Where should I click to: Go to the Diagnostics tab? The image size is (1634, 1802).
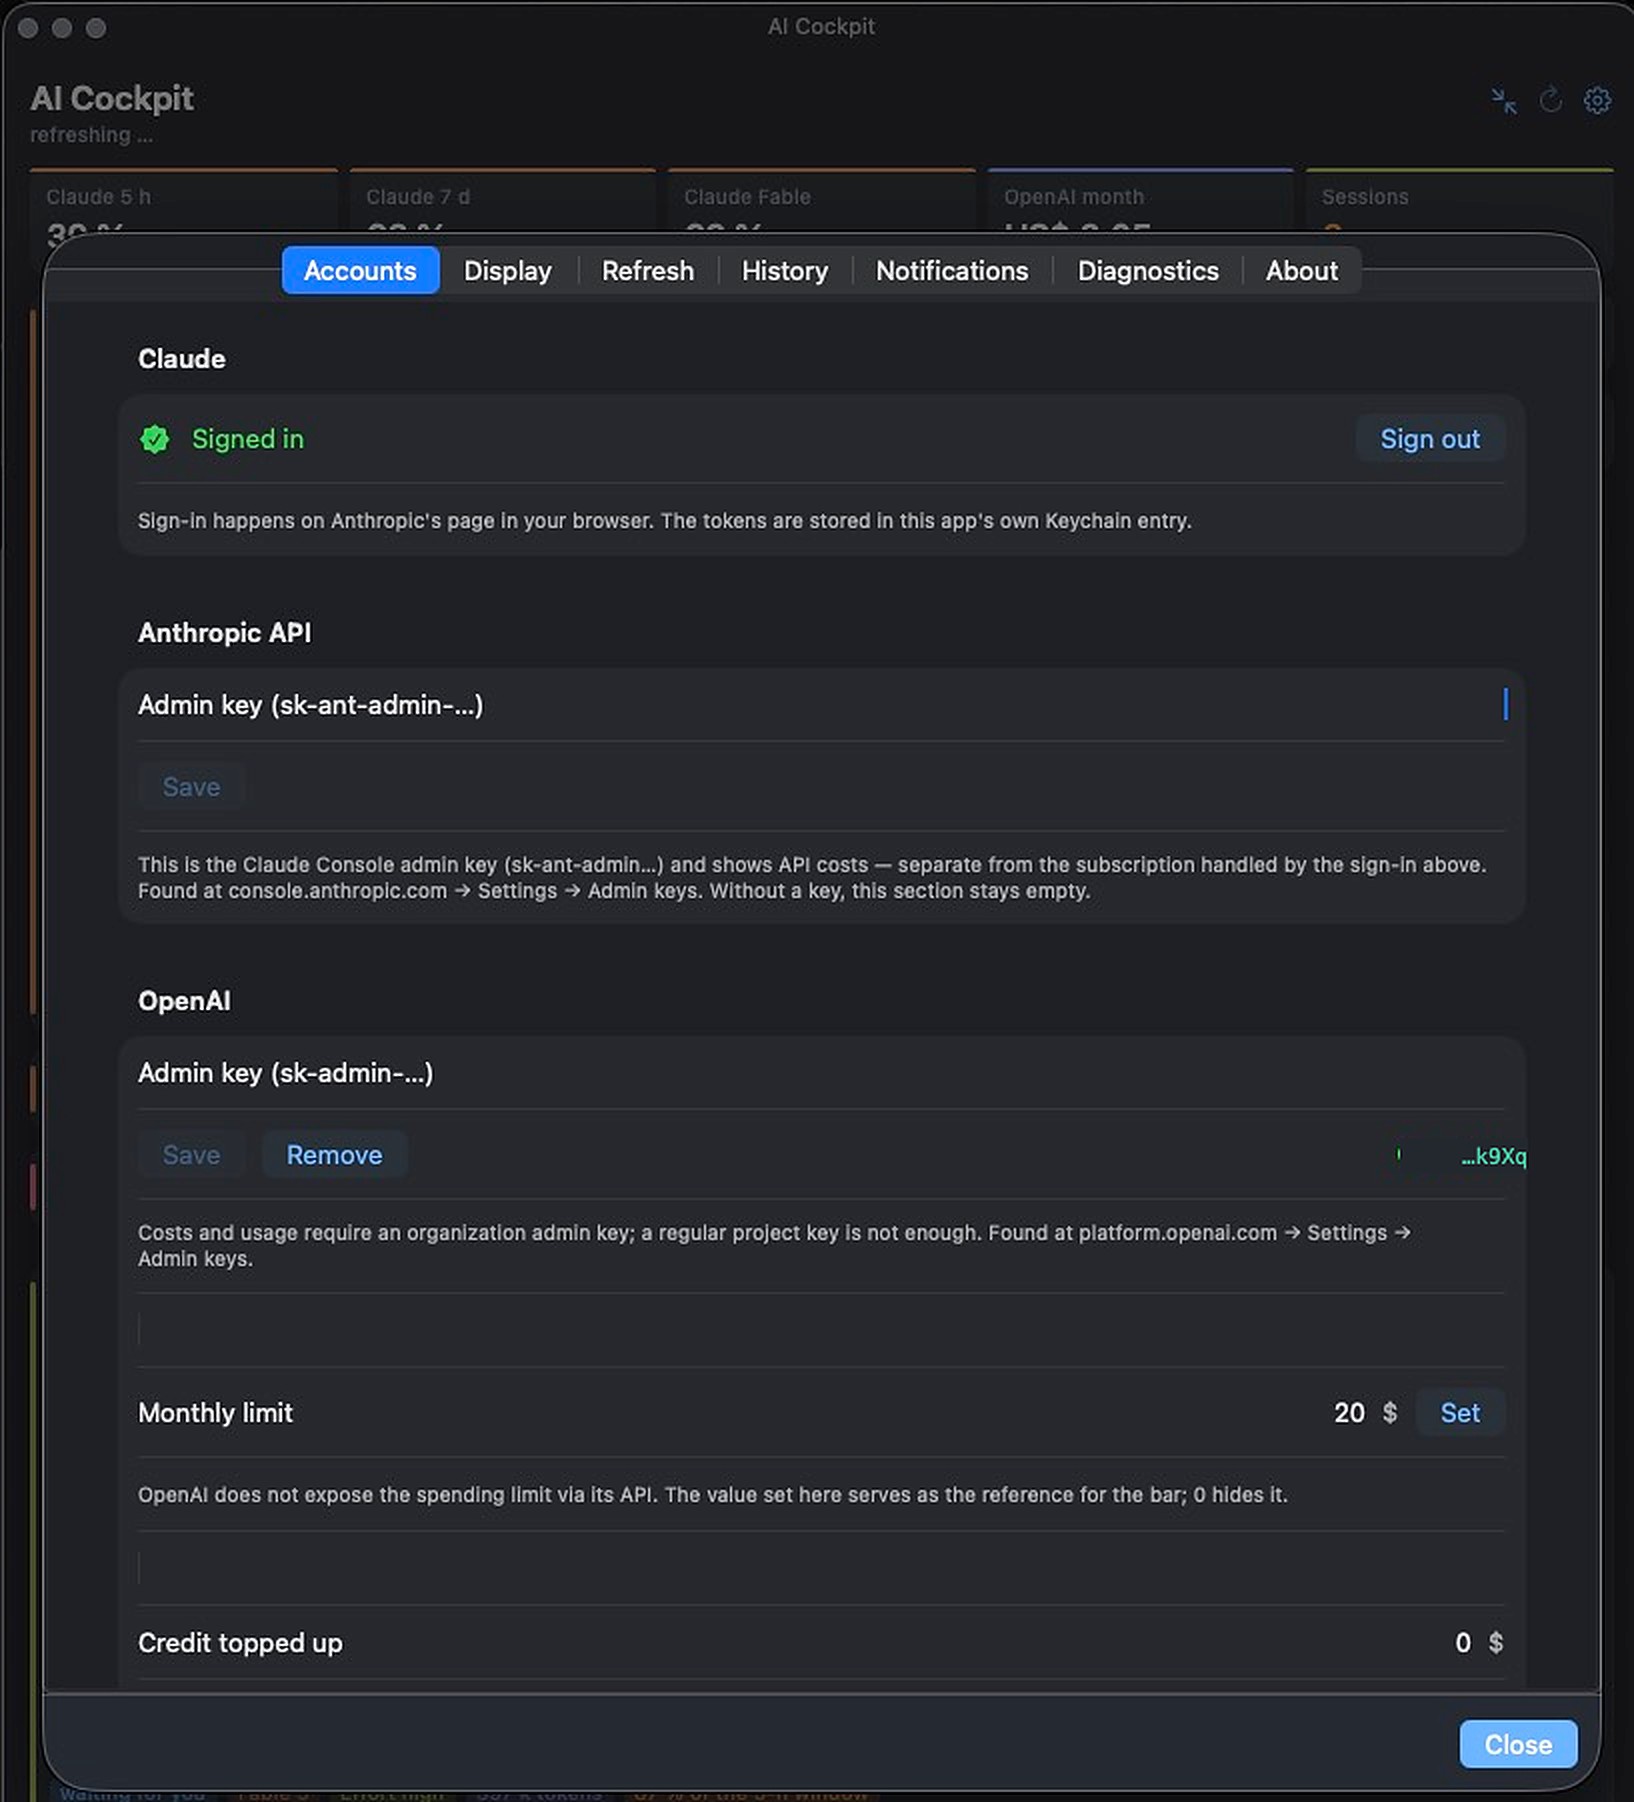coord(1147,271)
